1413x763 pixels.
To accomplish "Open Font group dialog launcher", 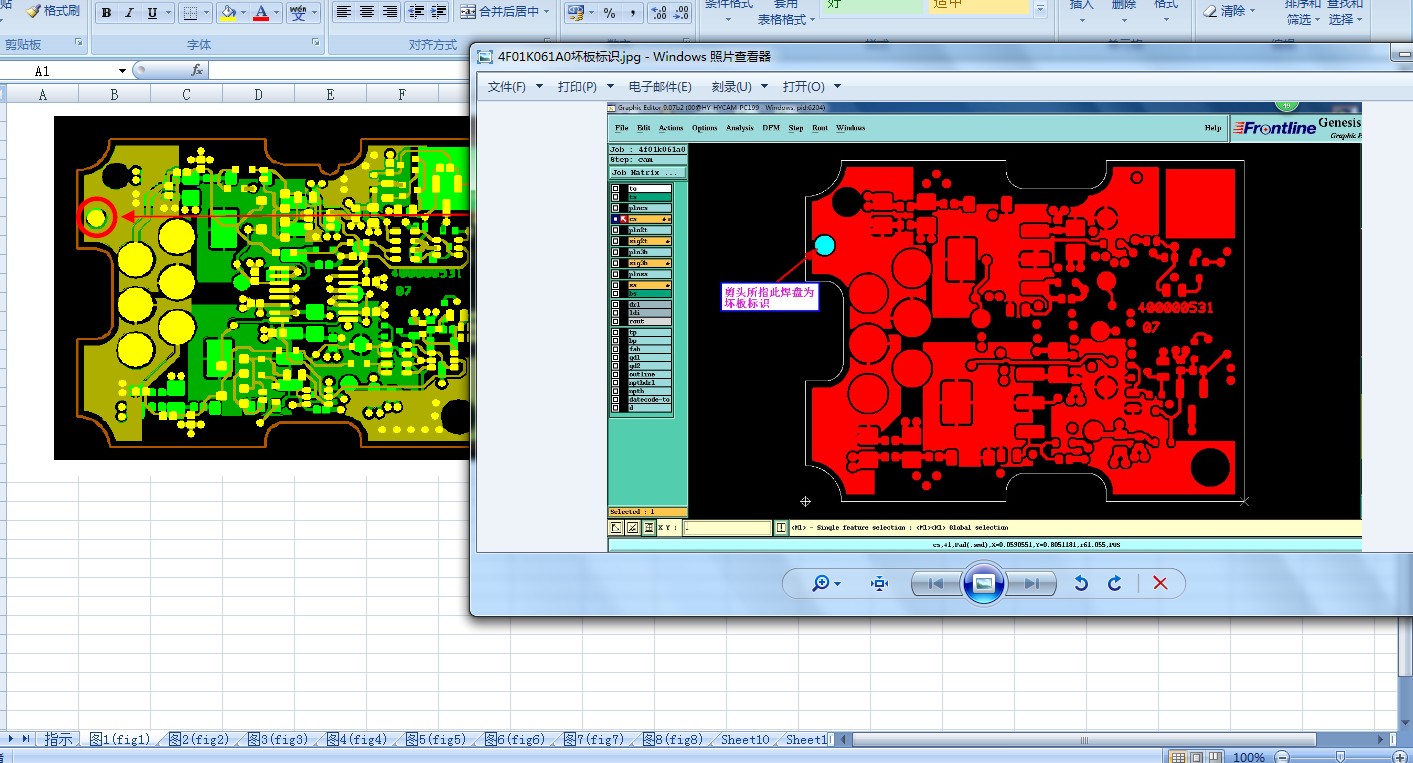I will pos(316,43).
